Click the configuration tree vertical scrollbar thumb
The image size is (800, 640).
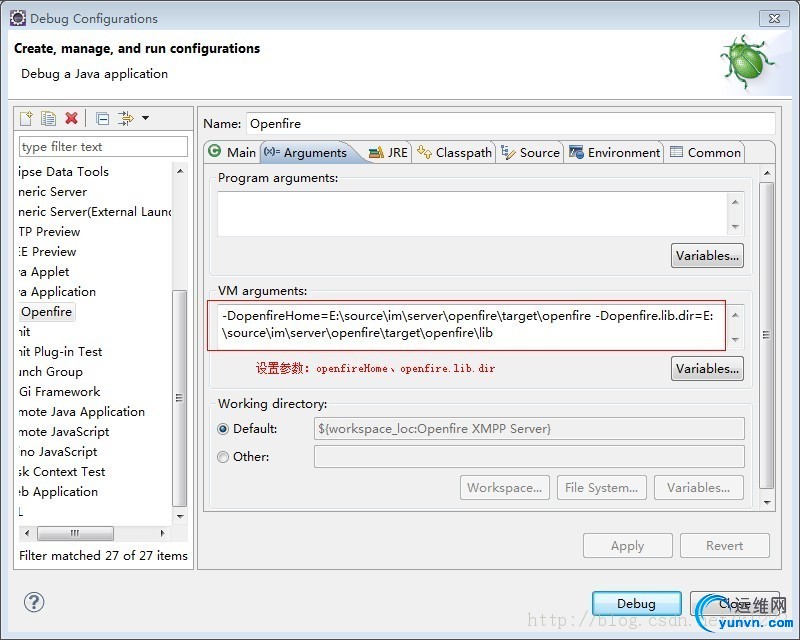coord(180,398)
